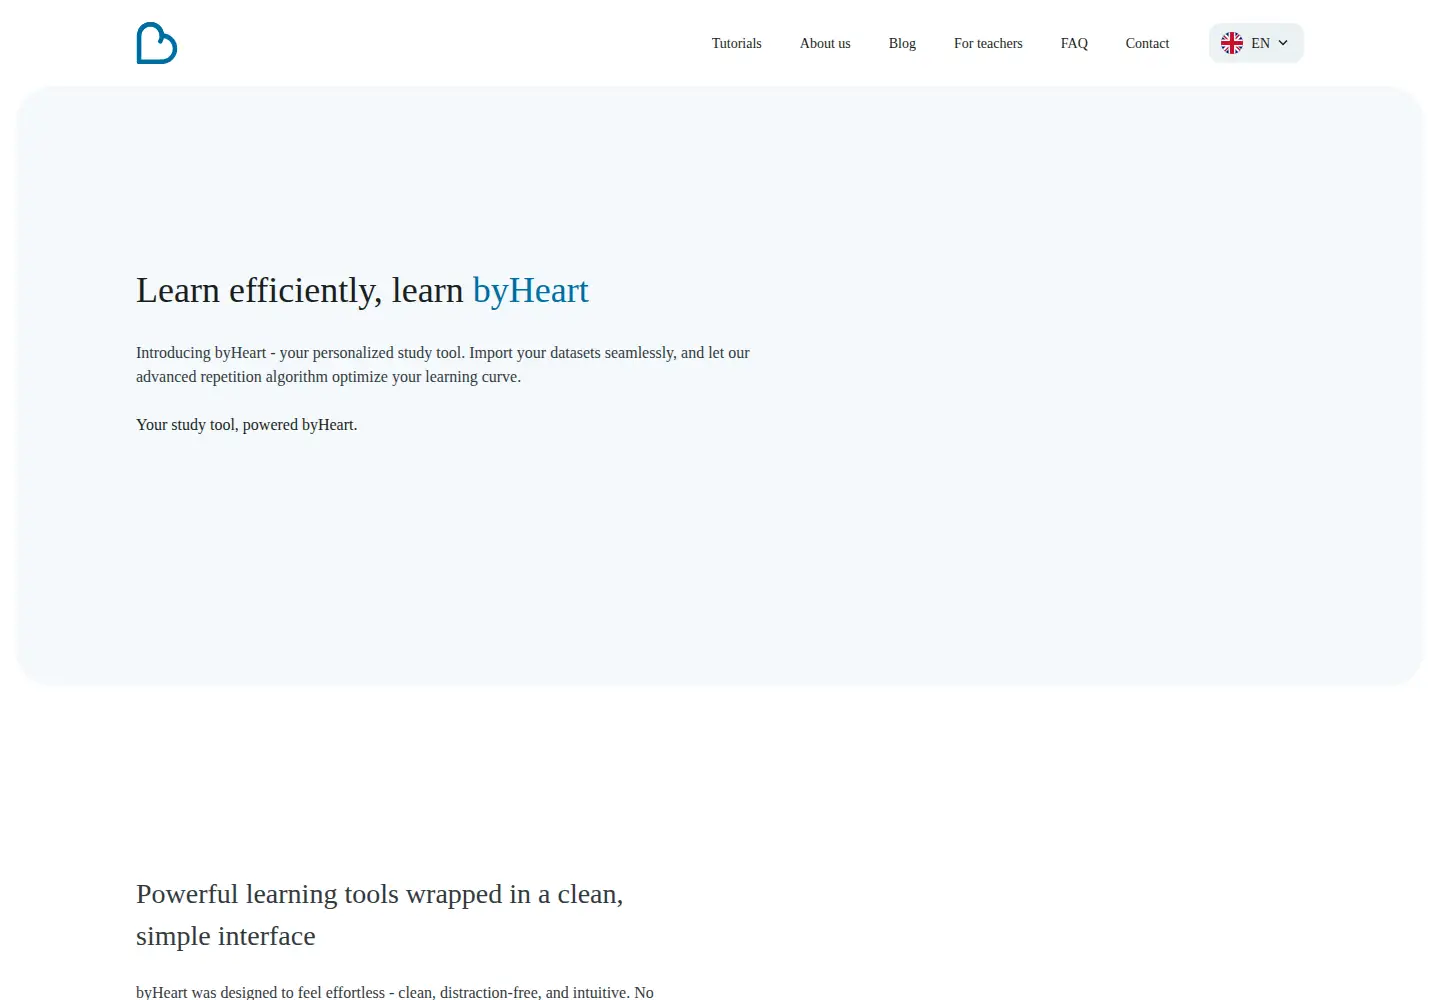Open the FAQ page
The width and height of the screenshot is (1440, 1000).
tap(1074, 43)
